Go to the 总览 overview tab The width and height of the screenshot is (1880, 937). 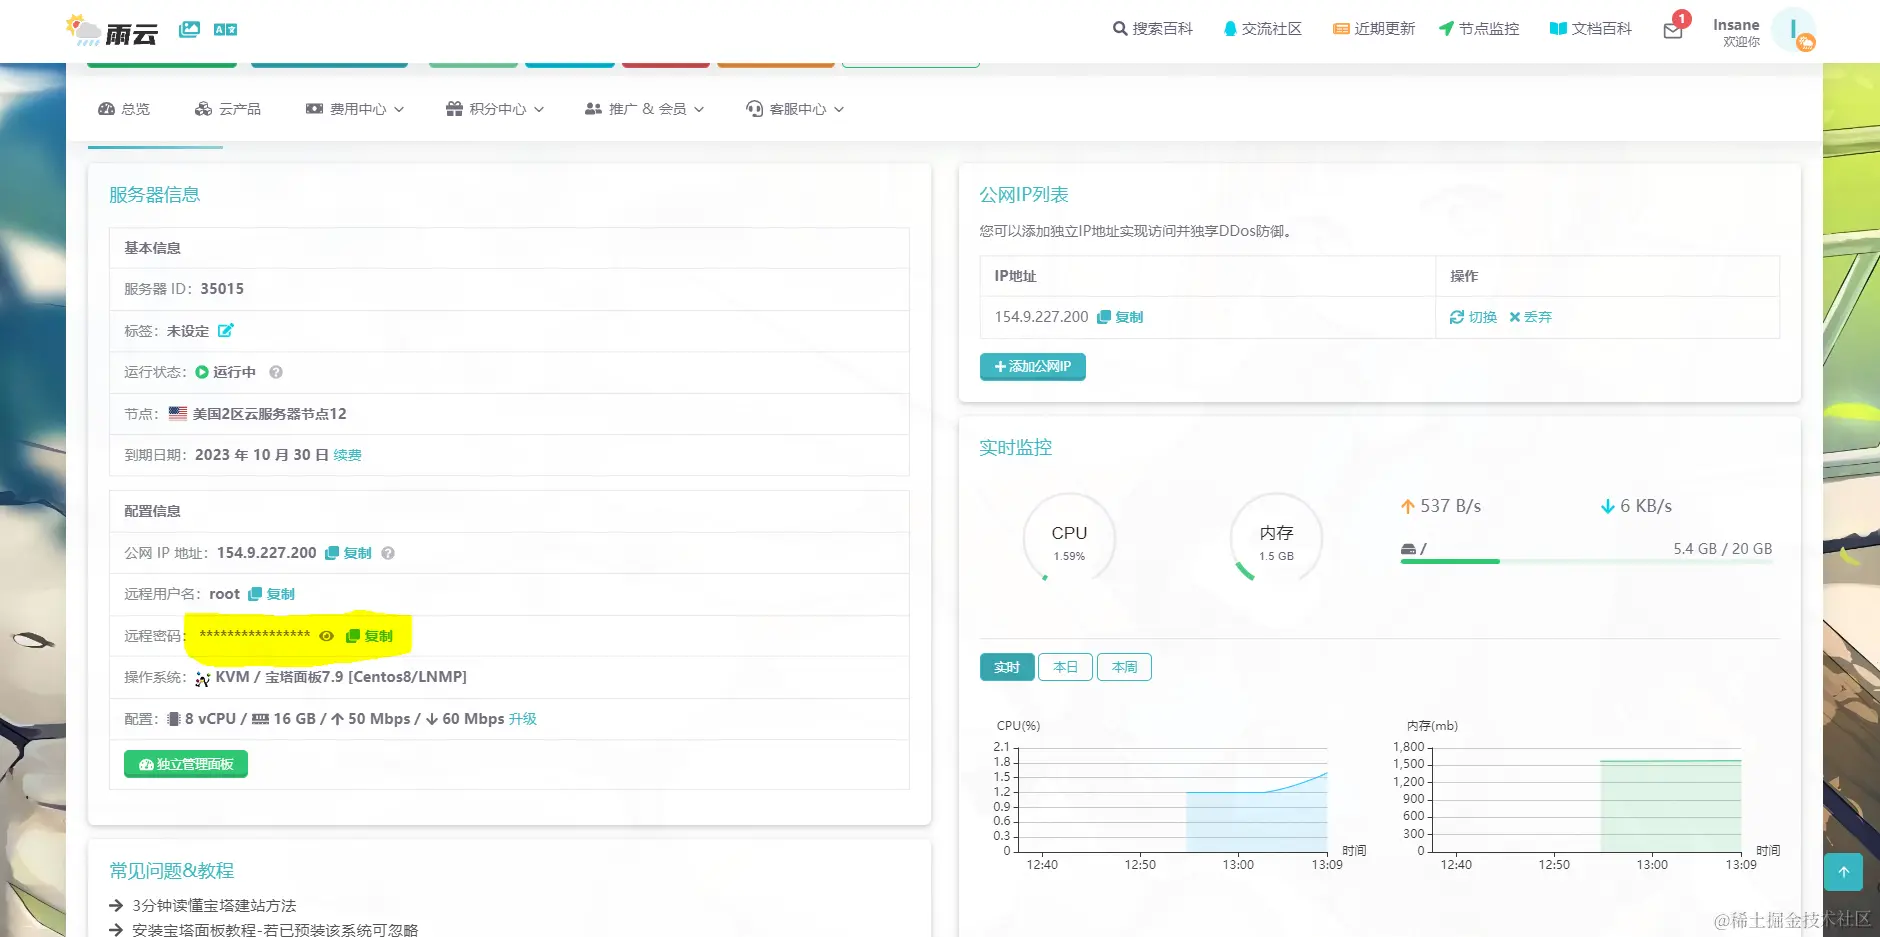point(124,109)
